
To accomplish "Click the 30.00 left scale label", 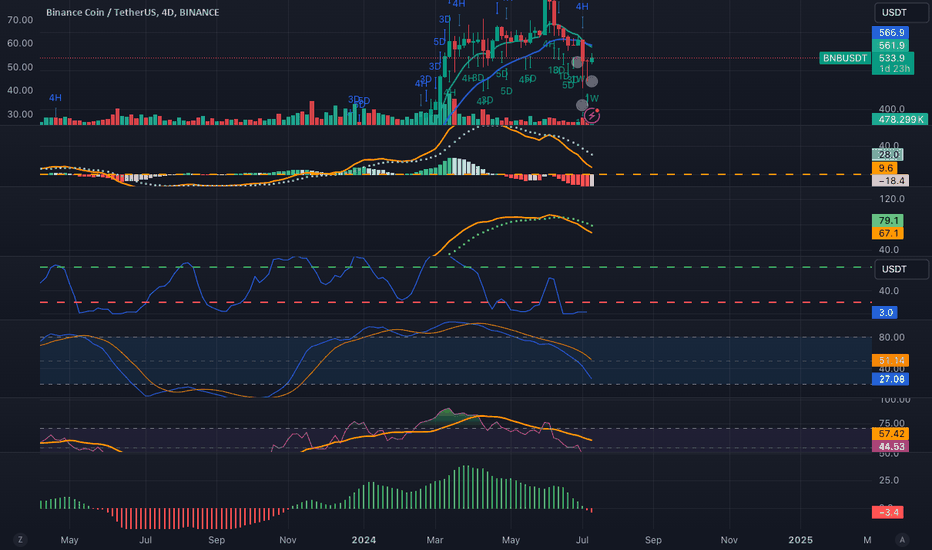I will click(20, 114).
